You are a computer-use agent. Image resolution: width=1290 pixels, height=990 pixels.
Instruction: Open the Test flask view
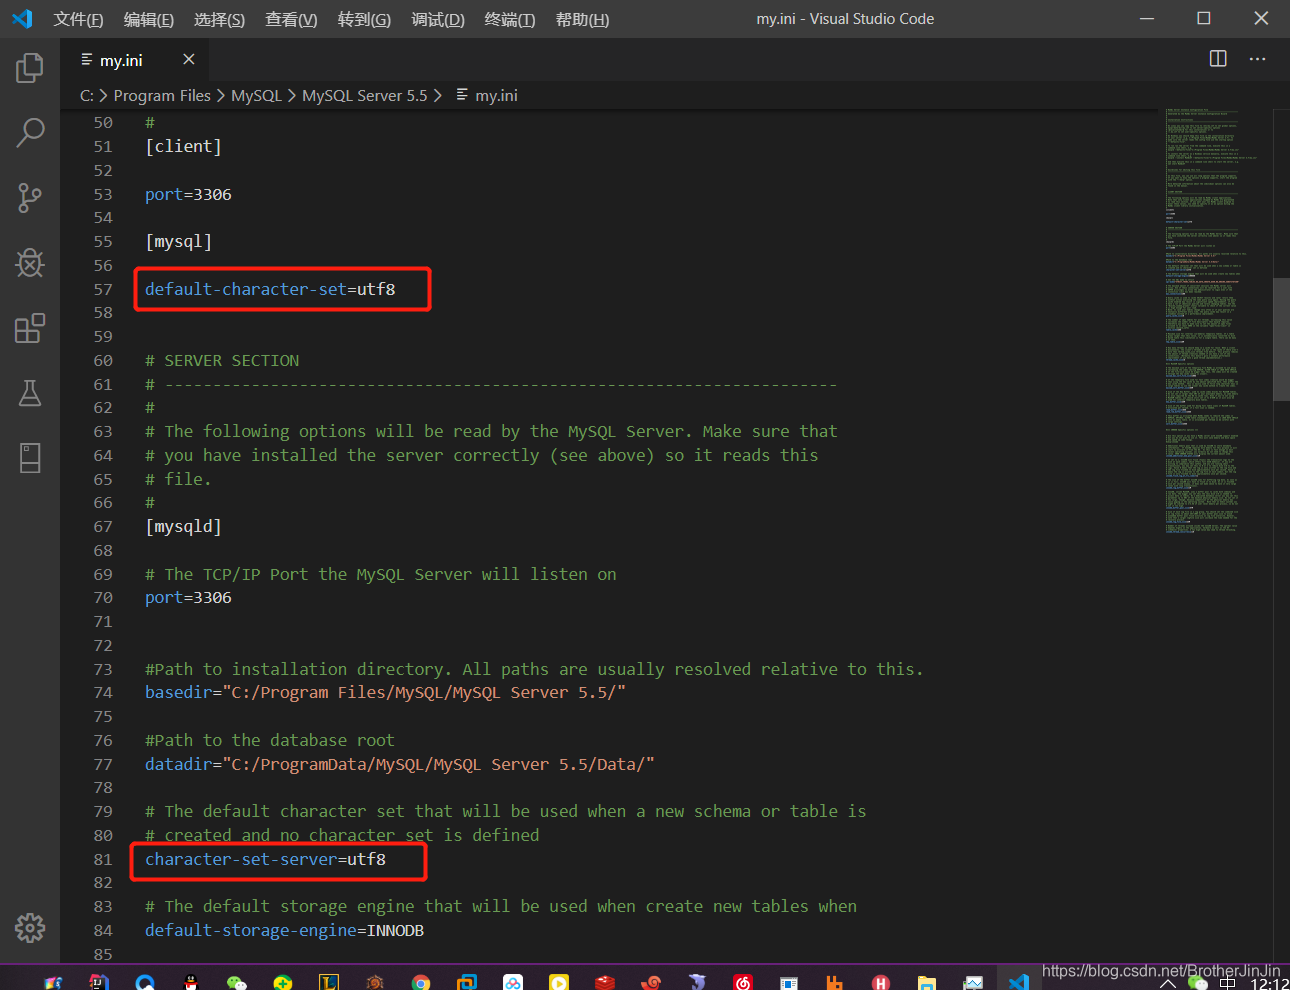pyautogui.click(x=30, y=393)
